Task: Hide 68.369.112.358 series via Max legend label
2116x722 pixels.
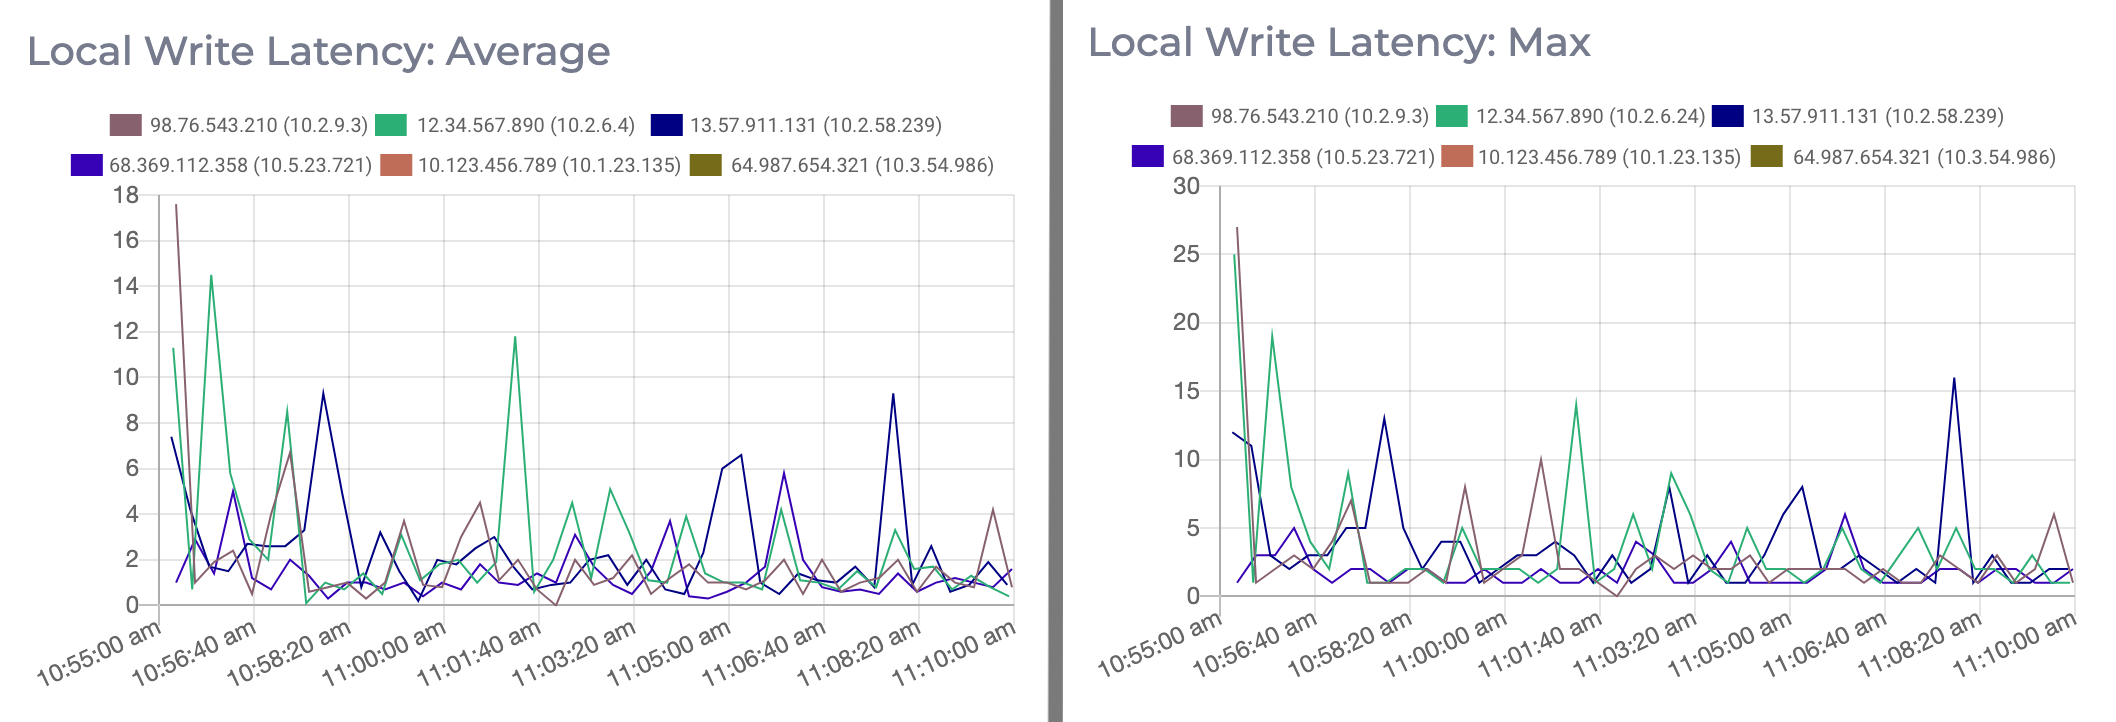Action: (x=1302, y=157)
